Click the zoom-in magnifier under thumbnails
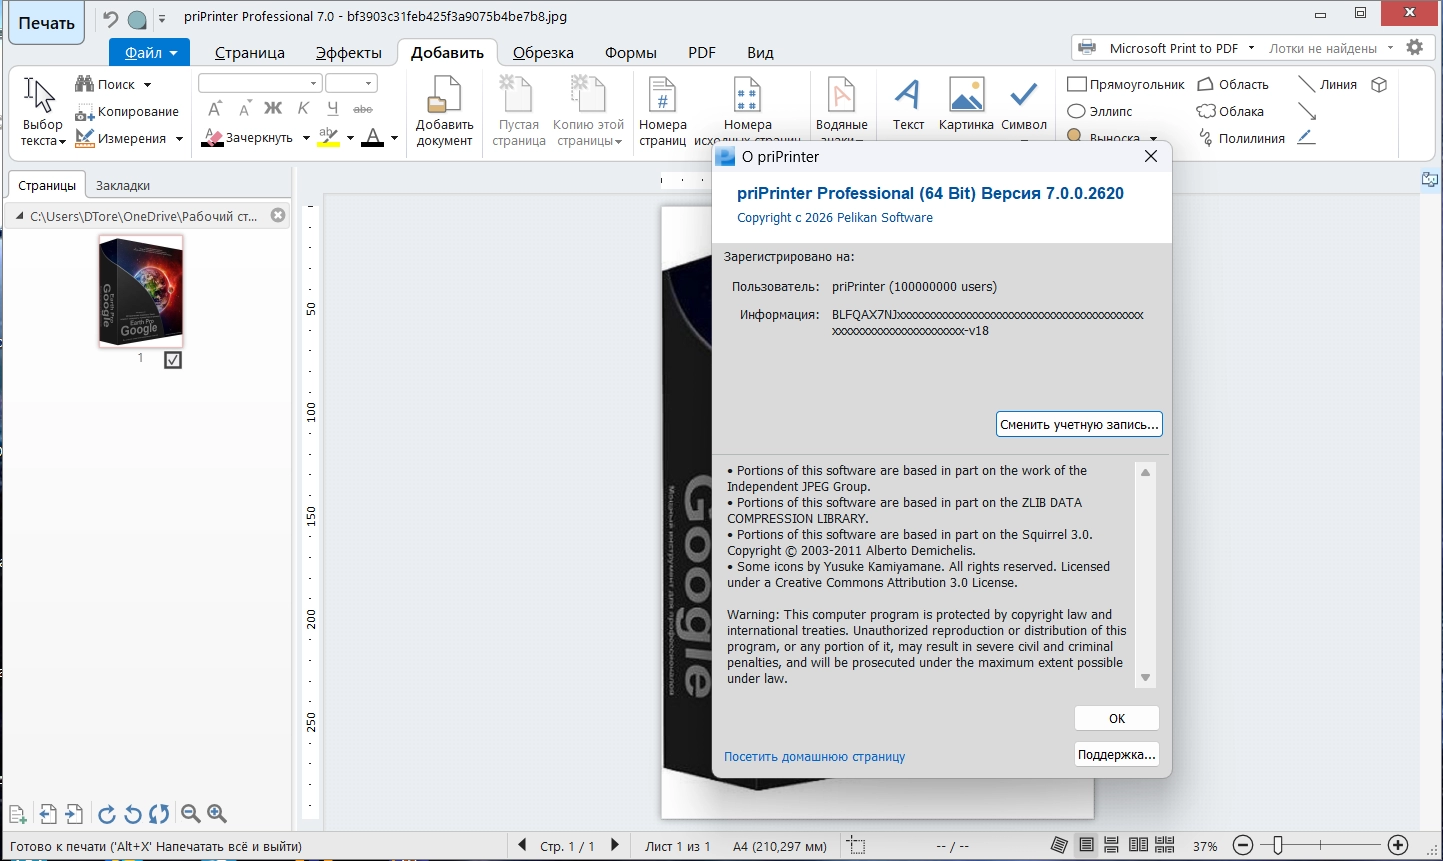Image resolution: width=1443 pixels, height=861 pixels. [x=217, y=814]
